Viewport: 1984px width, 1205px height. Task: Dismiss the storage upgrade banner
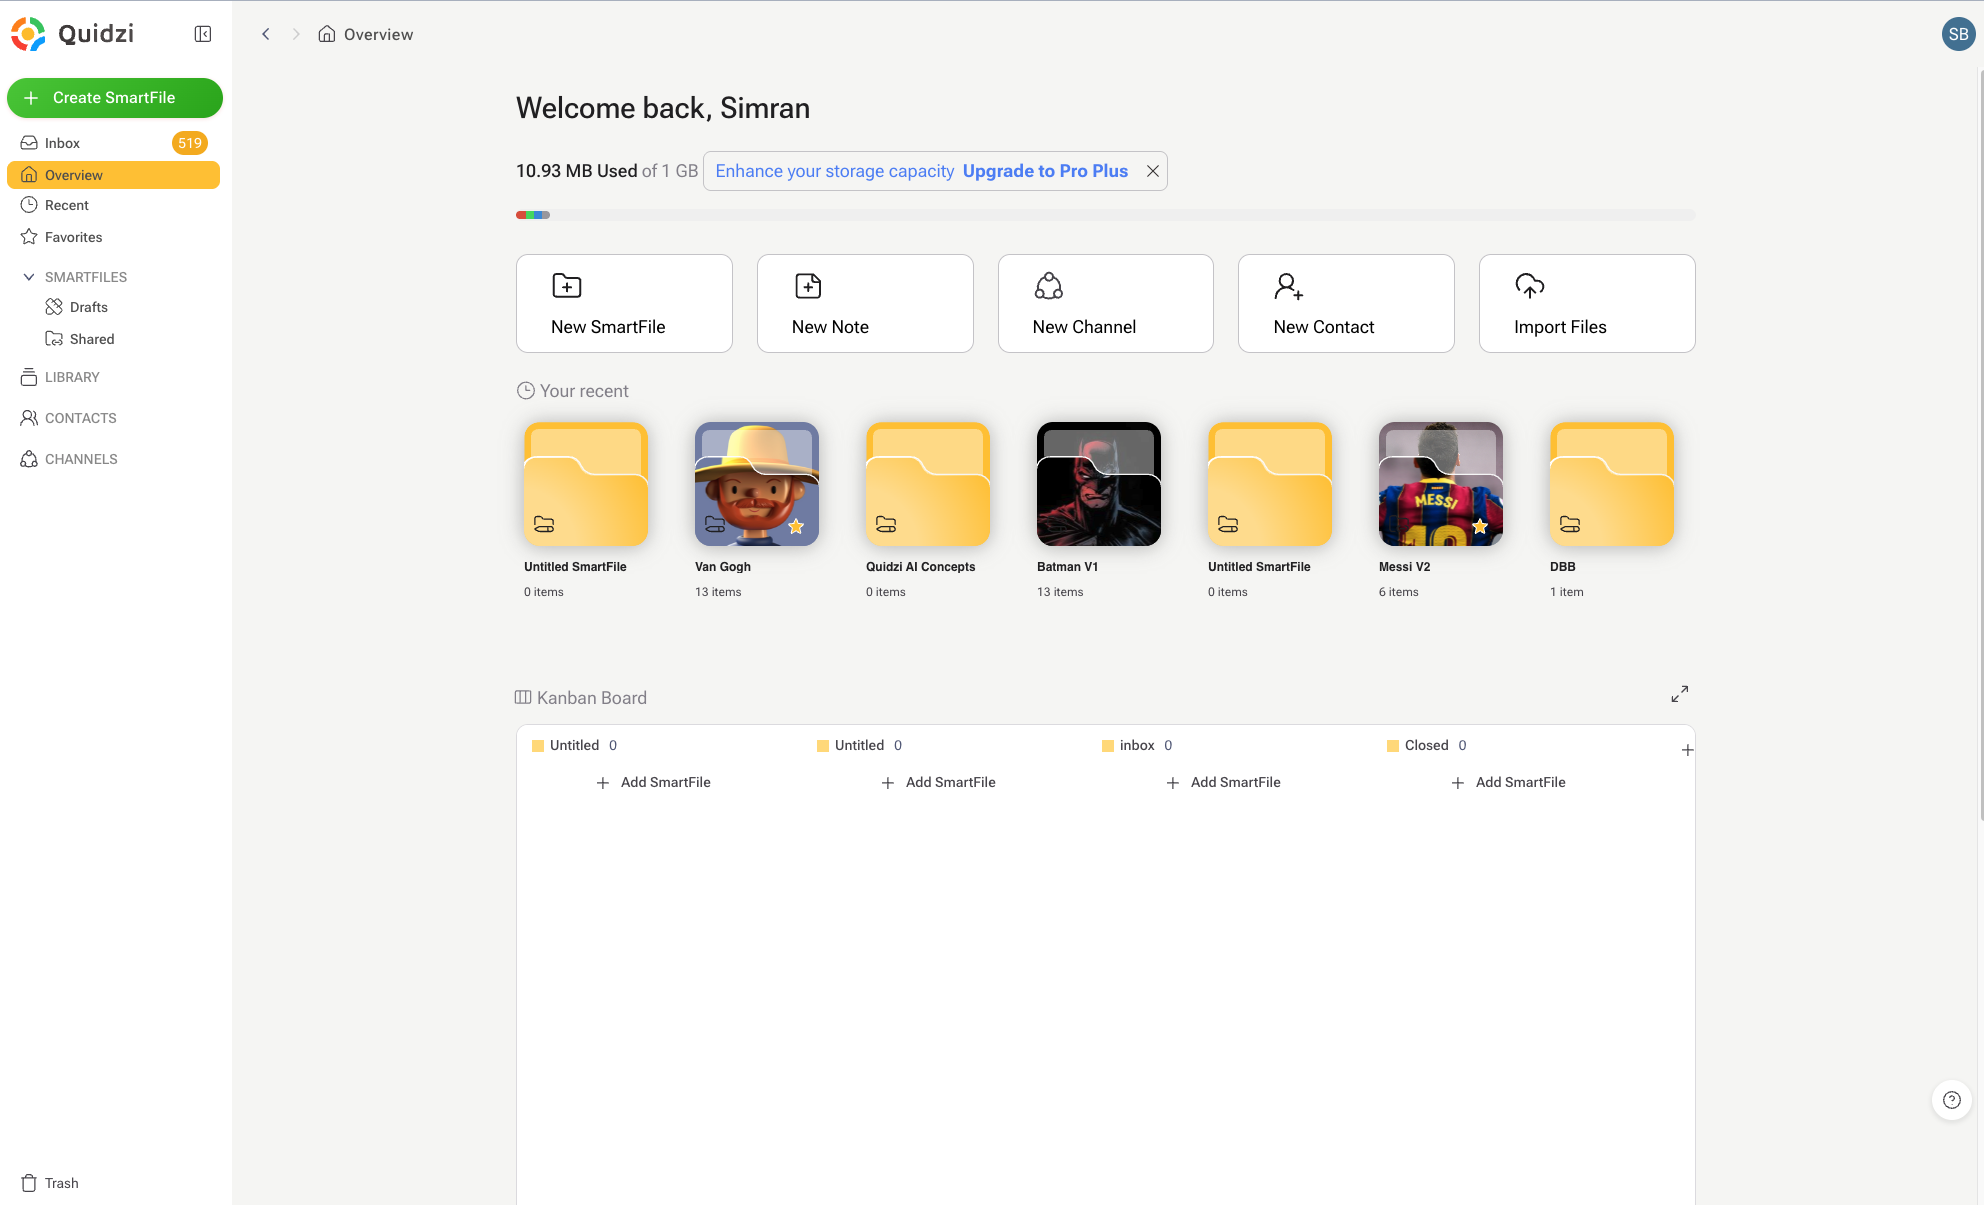(1152, 171)
